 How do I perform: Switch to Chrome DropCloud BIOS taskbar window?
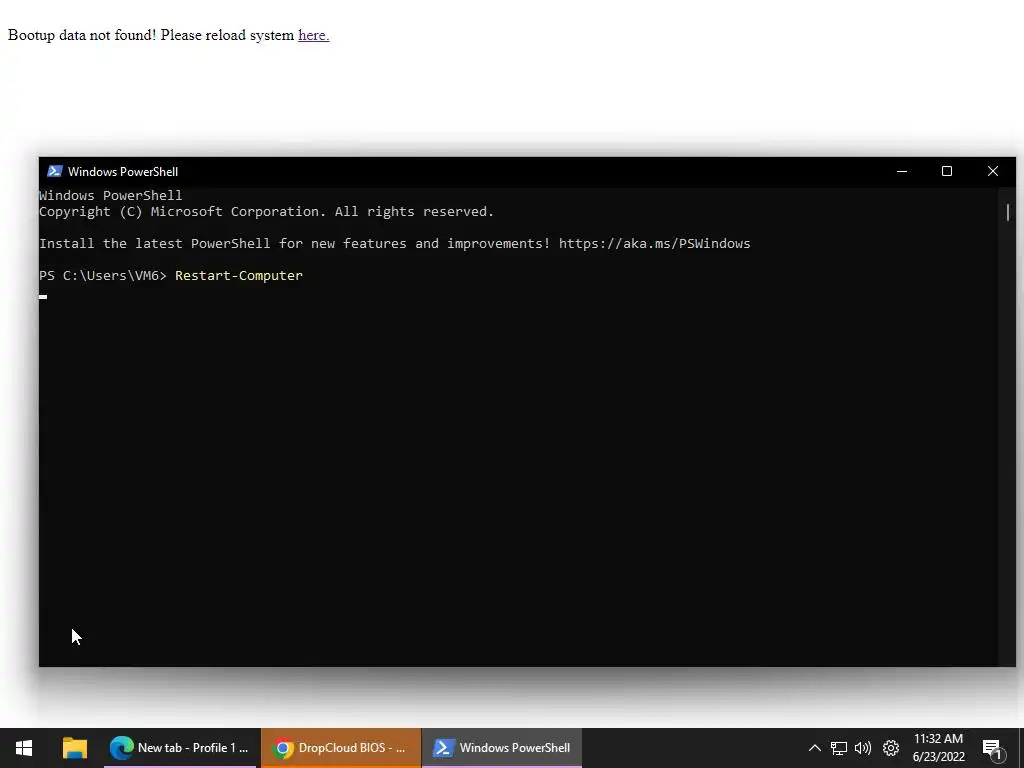(341, 748)
